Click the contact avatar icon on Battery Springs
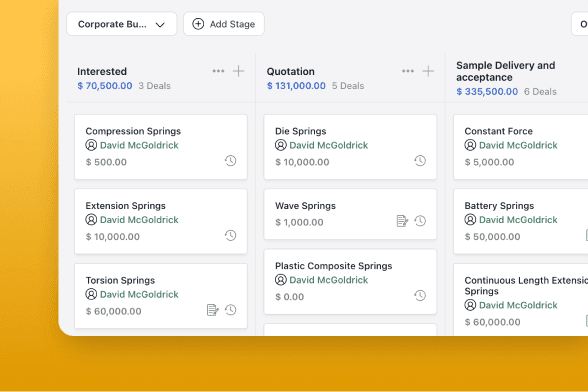The image size is (588, 392). pos(470,219)
